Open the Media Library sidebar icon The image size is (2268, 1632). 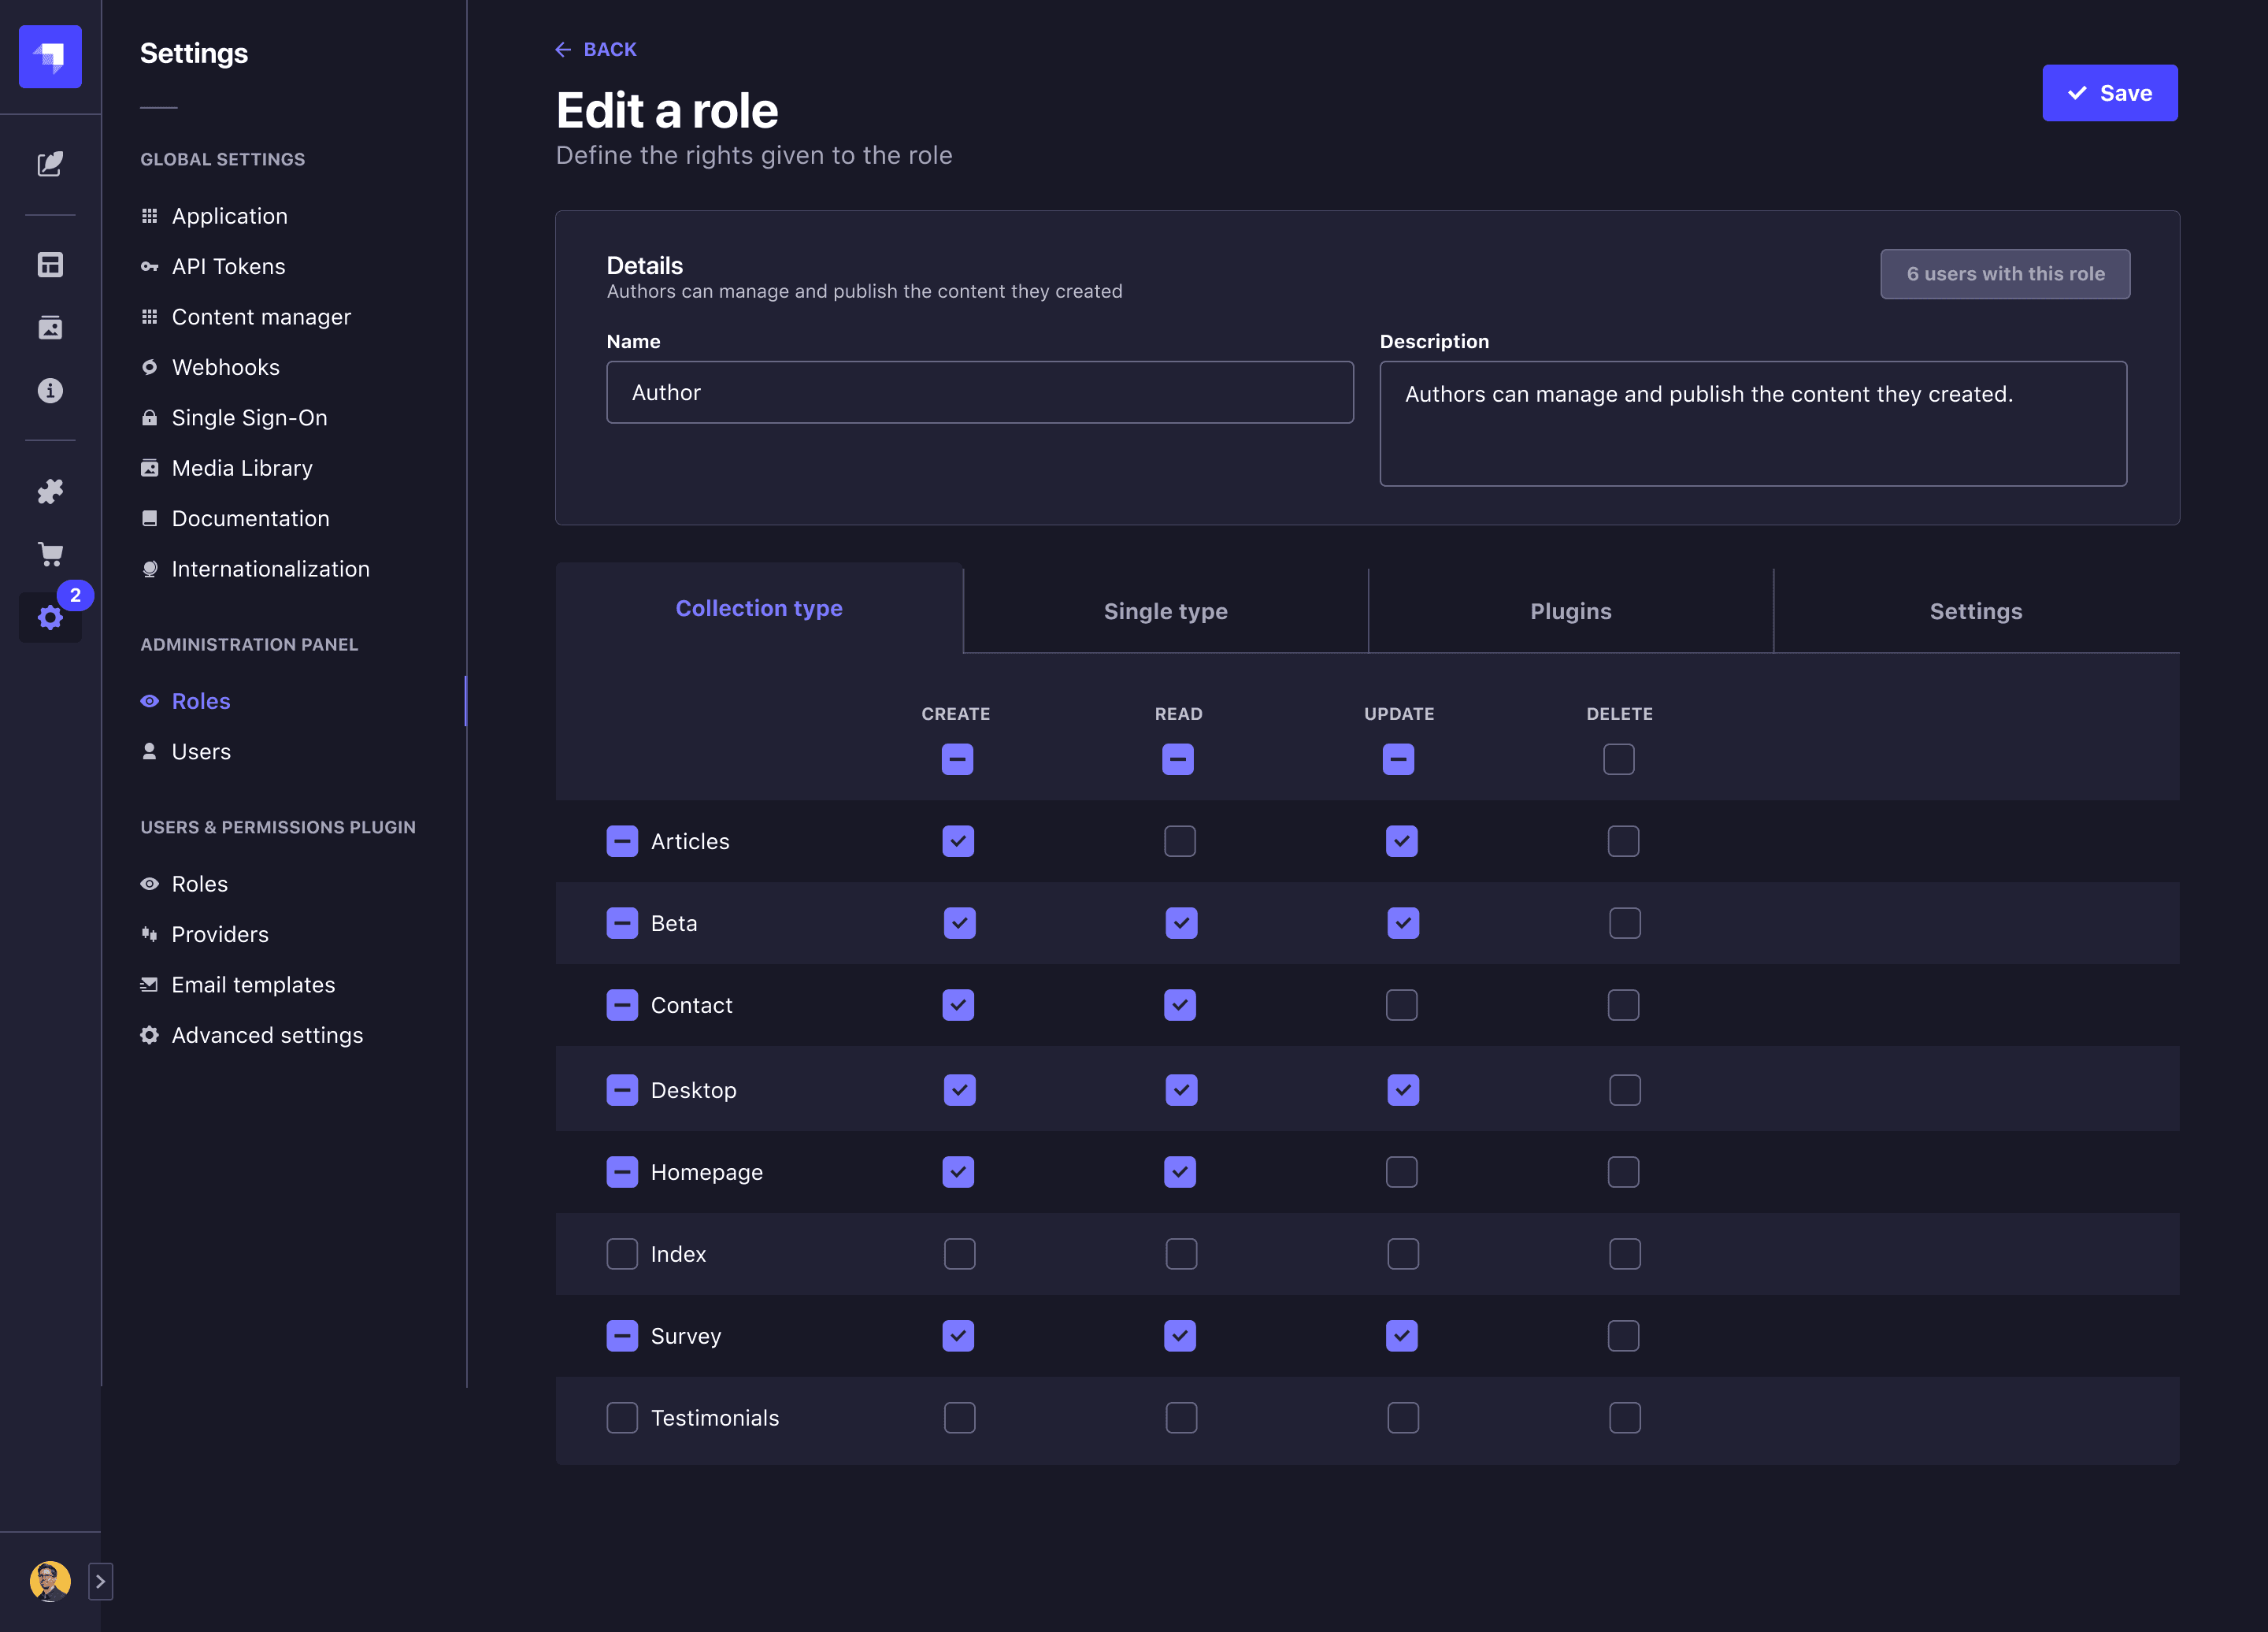click(50, 328)
